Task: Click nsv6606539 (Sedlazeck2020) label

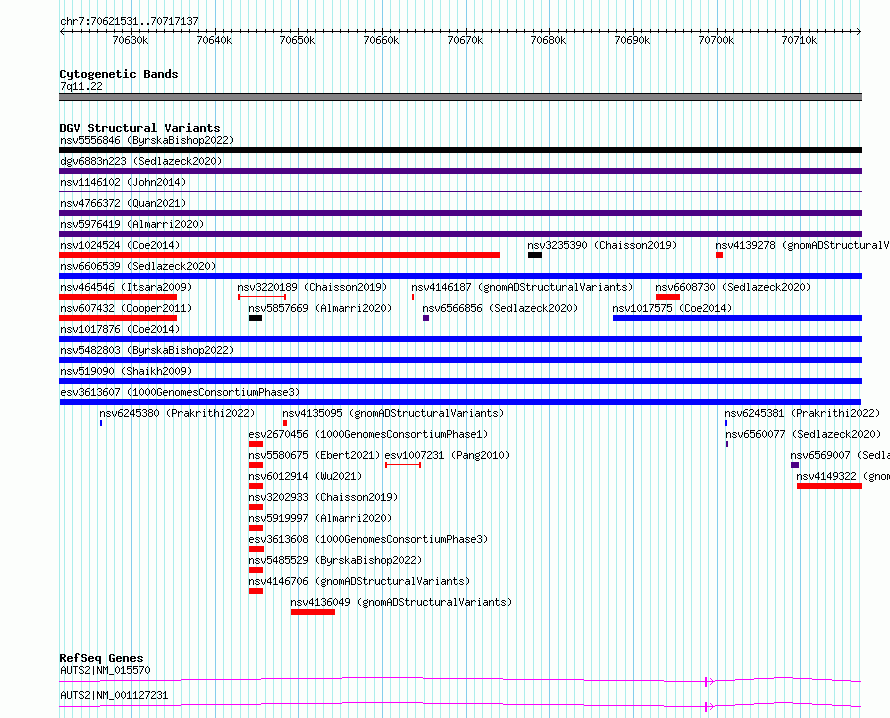Action: coord(138,266)
